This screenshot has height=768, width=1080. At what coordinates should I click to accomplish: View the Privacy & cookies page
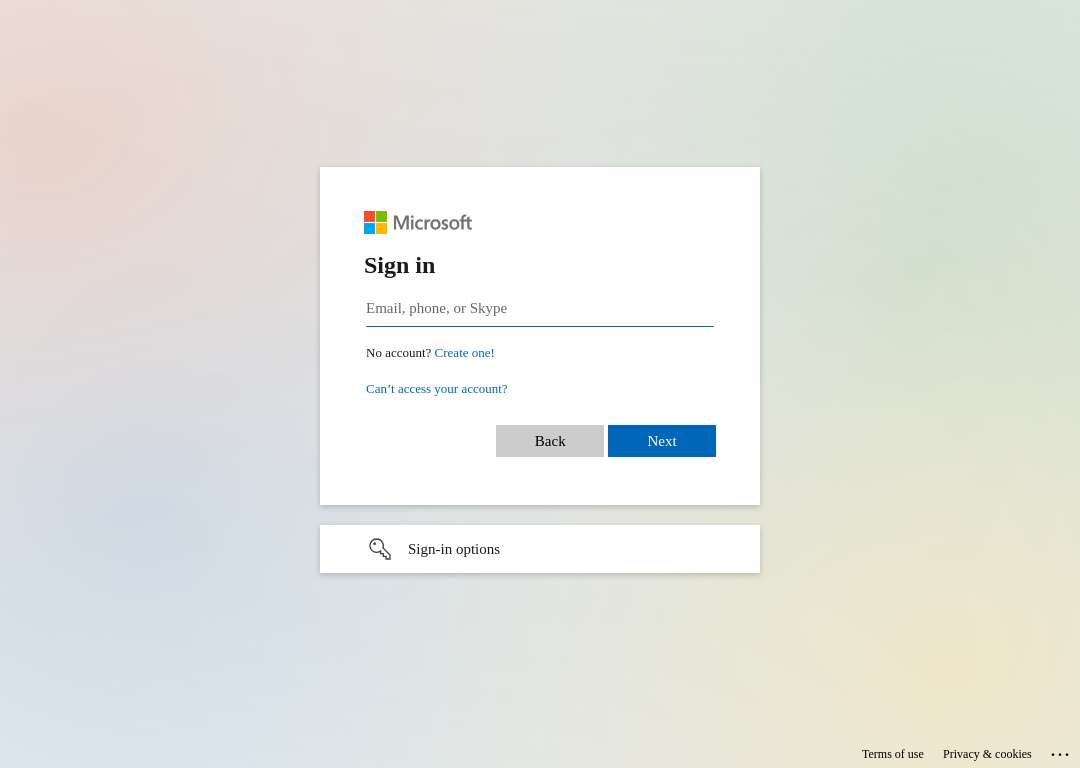coord(987,754)
